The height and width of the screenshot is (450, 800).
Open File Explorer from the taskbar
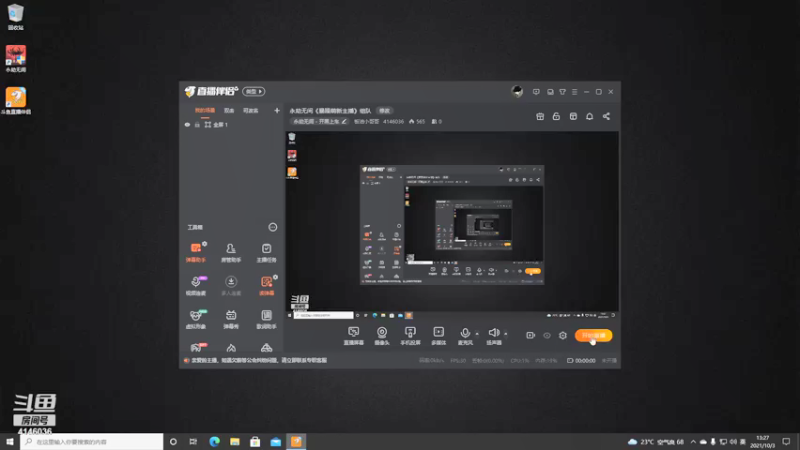235,441
